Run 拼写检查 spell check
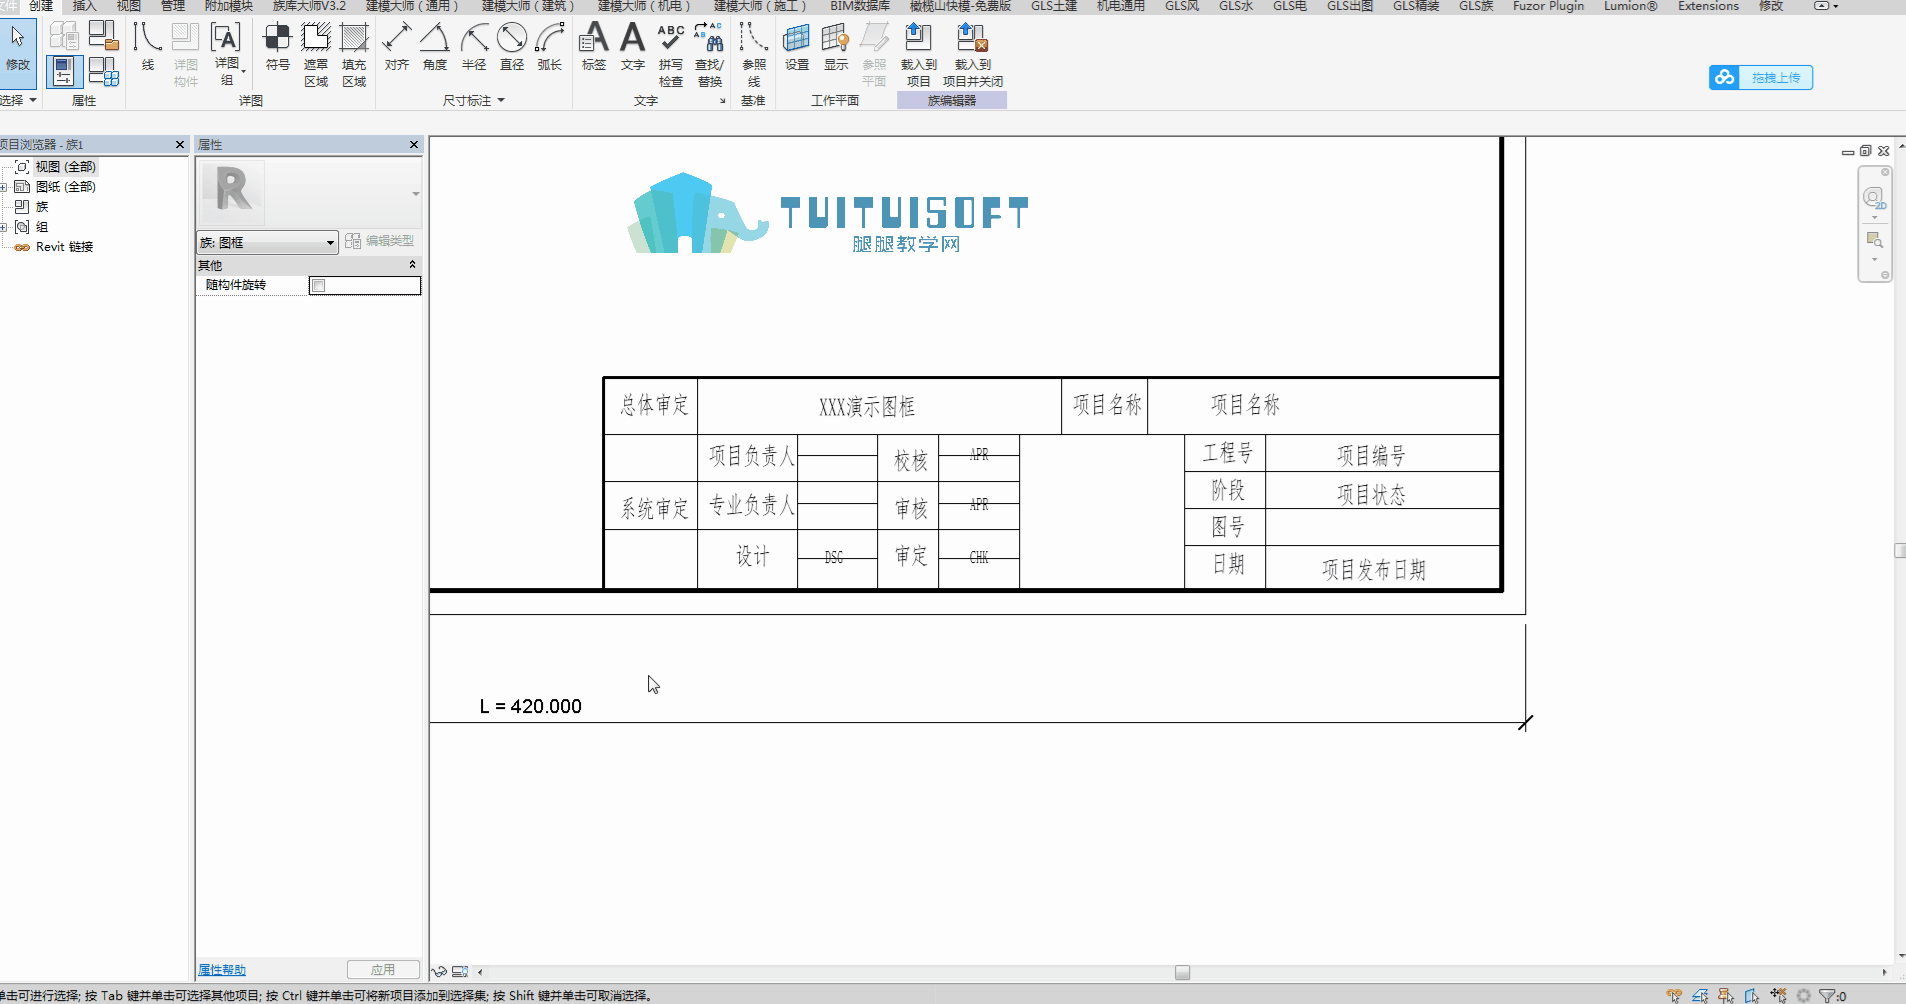 (671, 55)
